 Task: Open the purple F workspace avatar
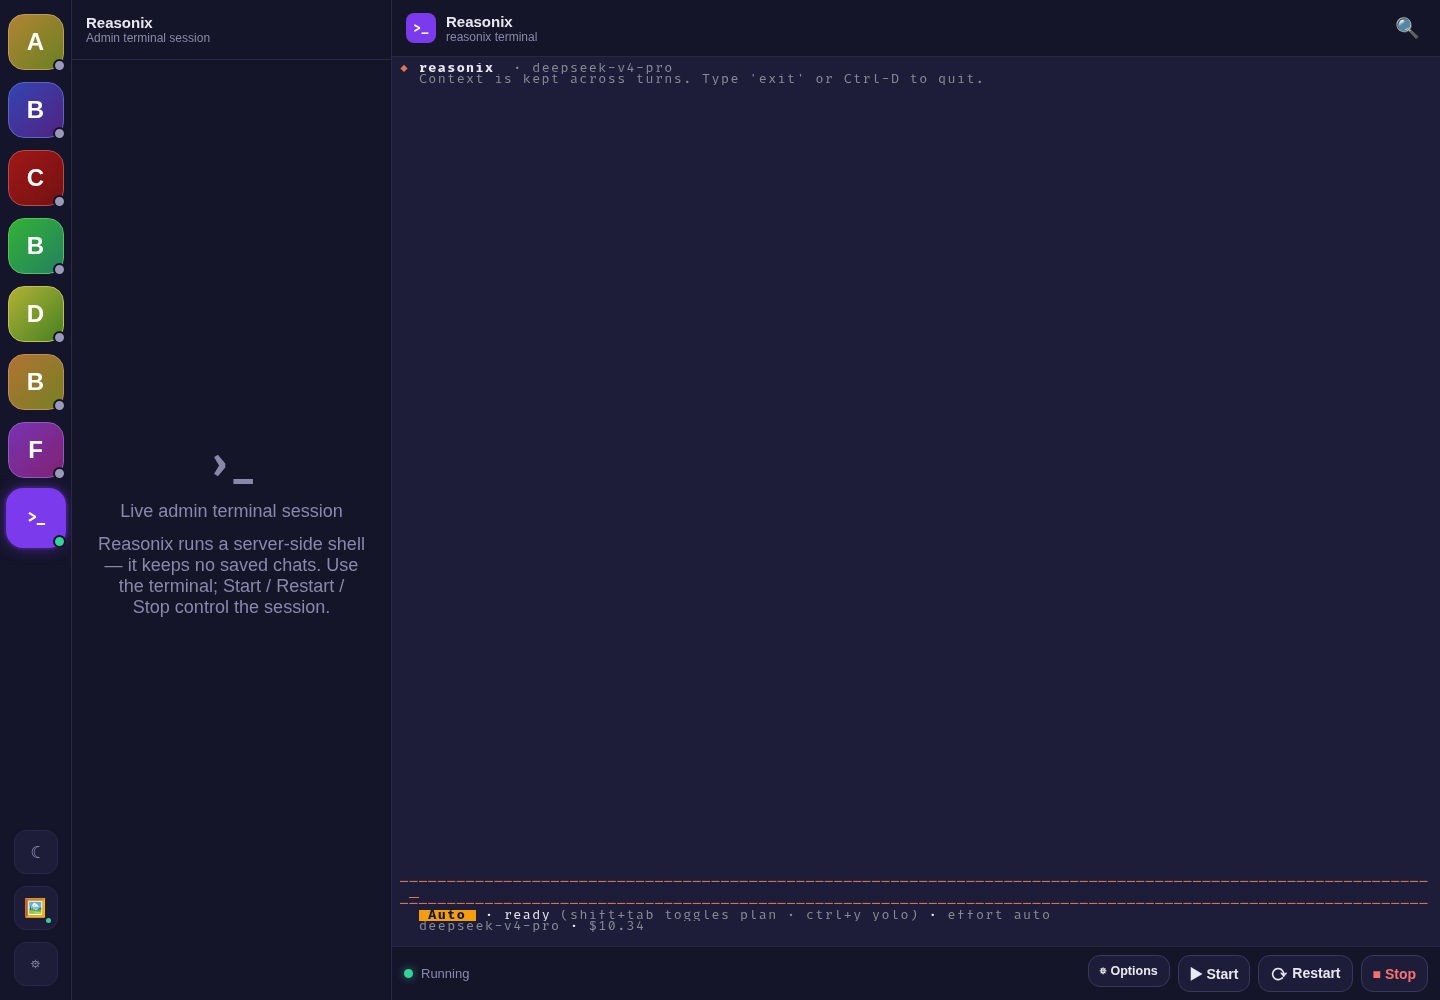tap(36, 450)
